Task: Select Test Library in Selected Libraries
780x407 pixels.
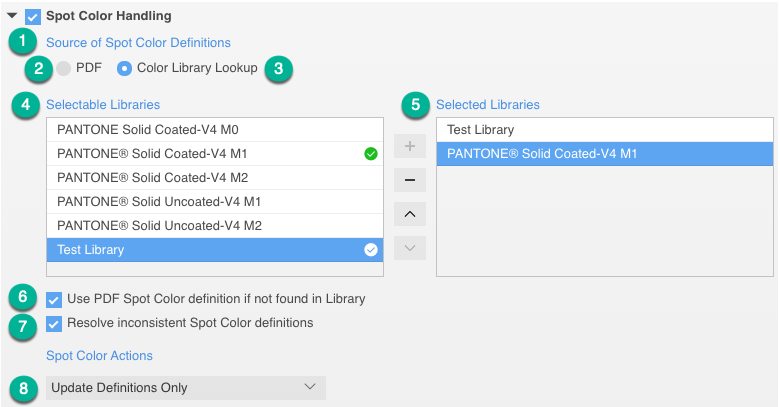Action: pos(605,130)
